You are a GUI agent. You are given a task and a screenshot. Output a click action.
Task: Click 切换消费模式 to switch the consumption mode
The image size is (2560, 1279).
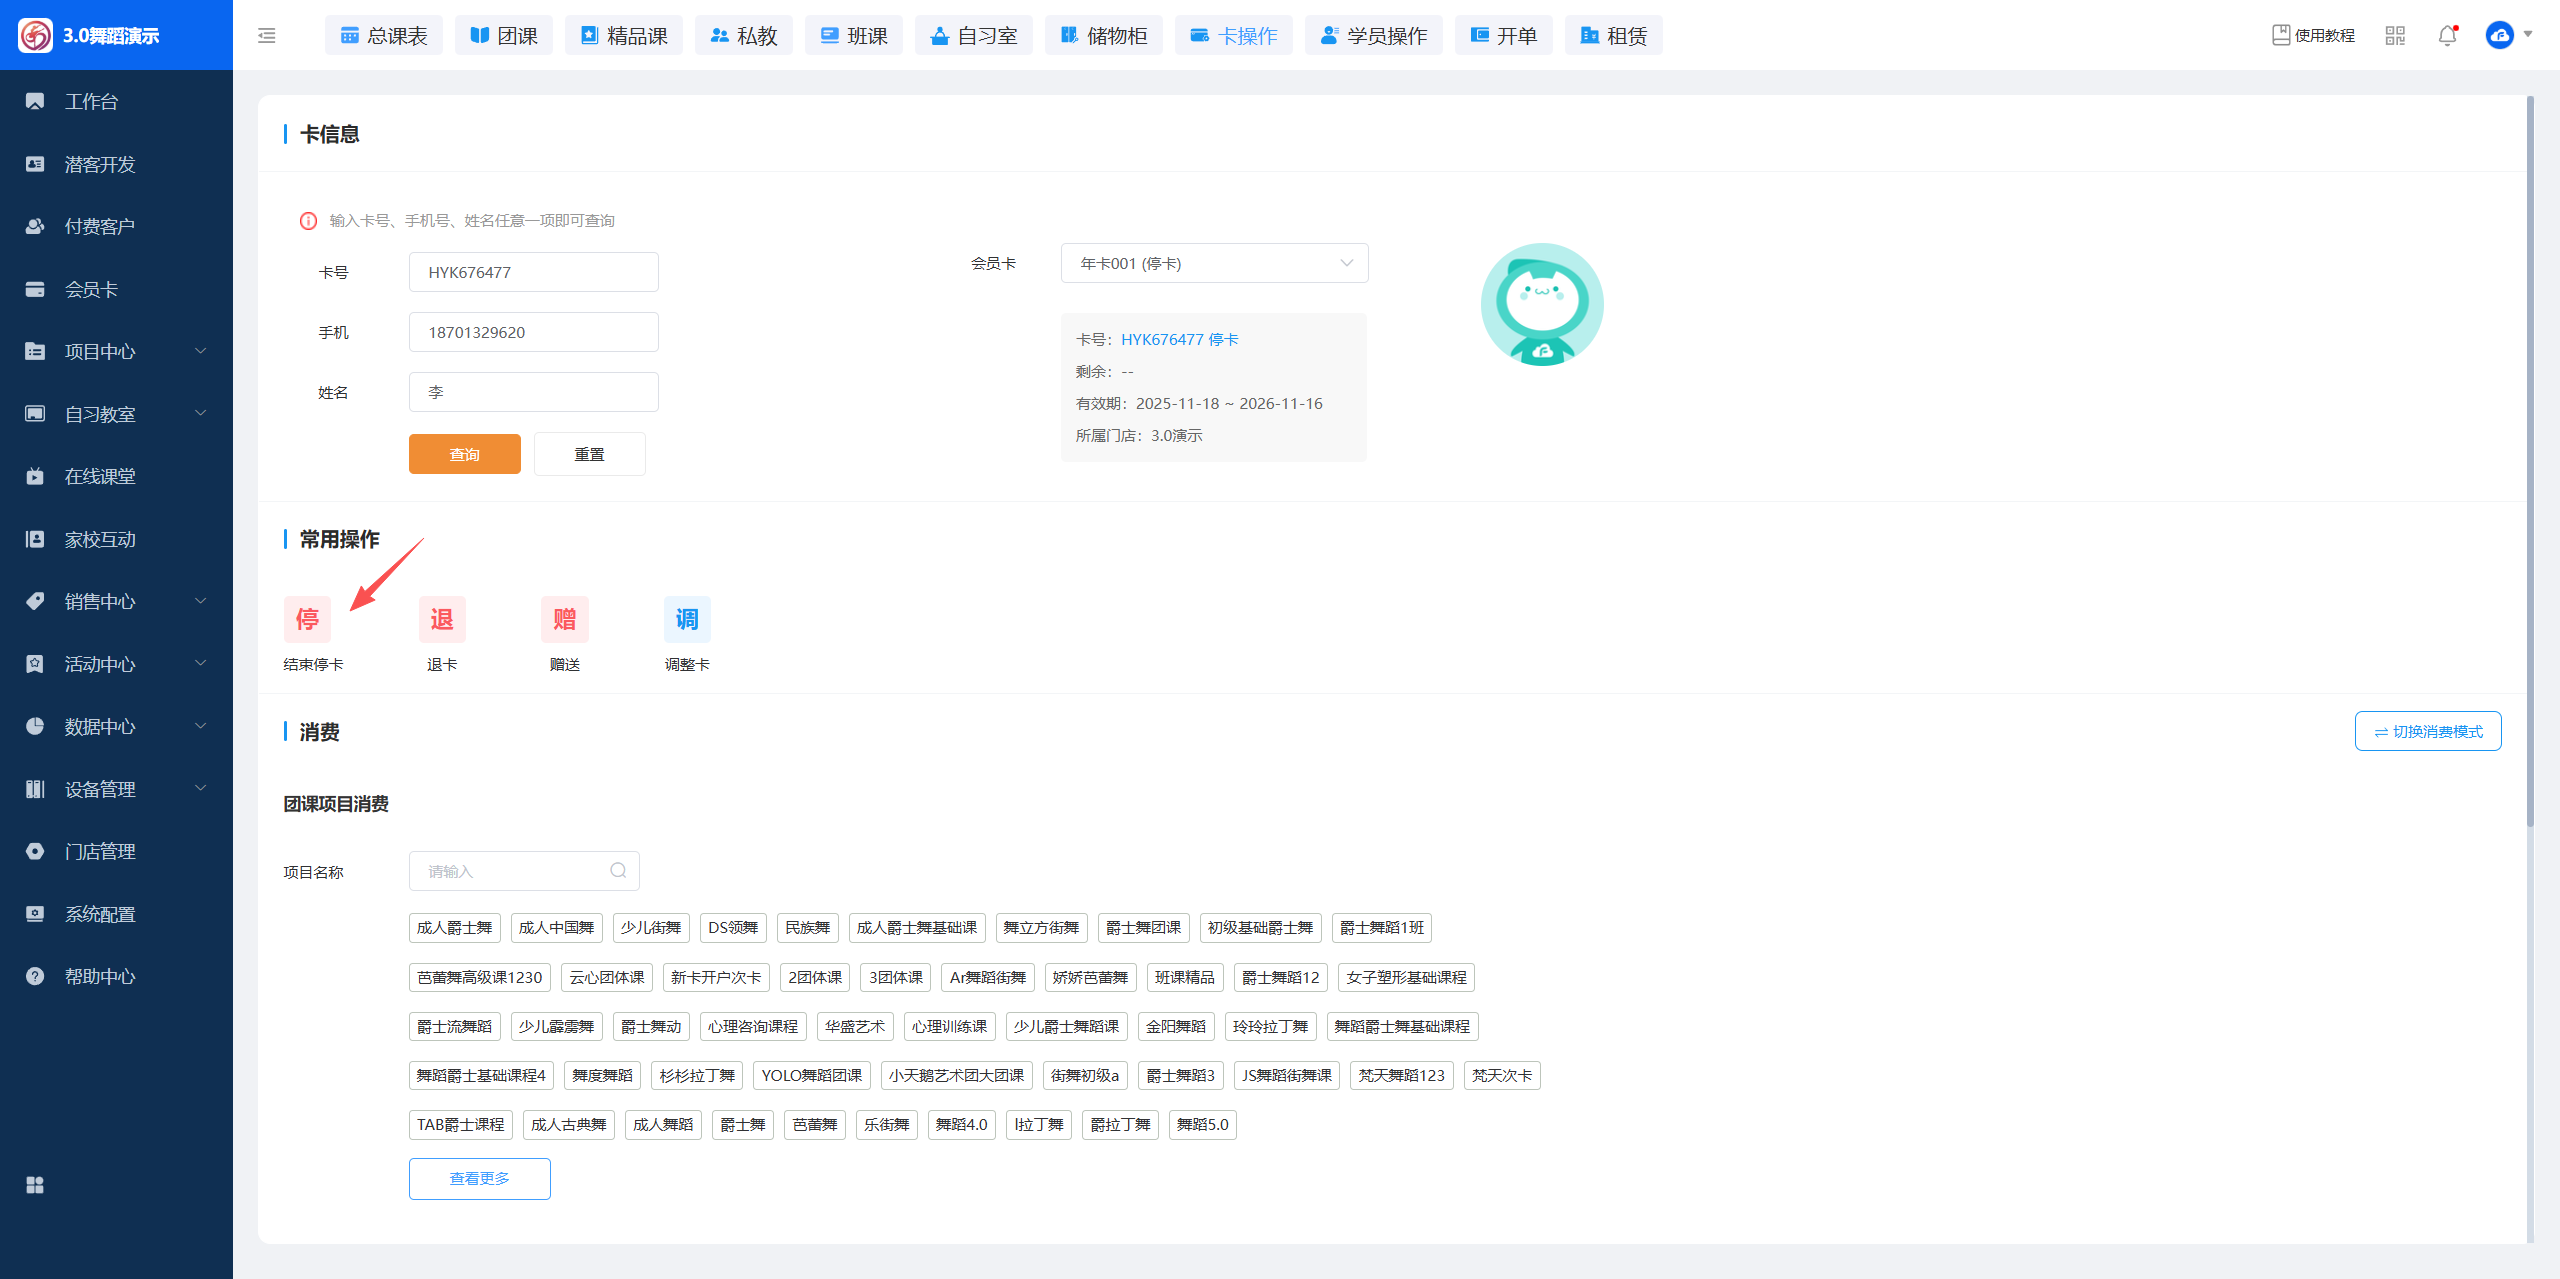pos(2427,731)
